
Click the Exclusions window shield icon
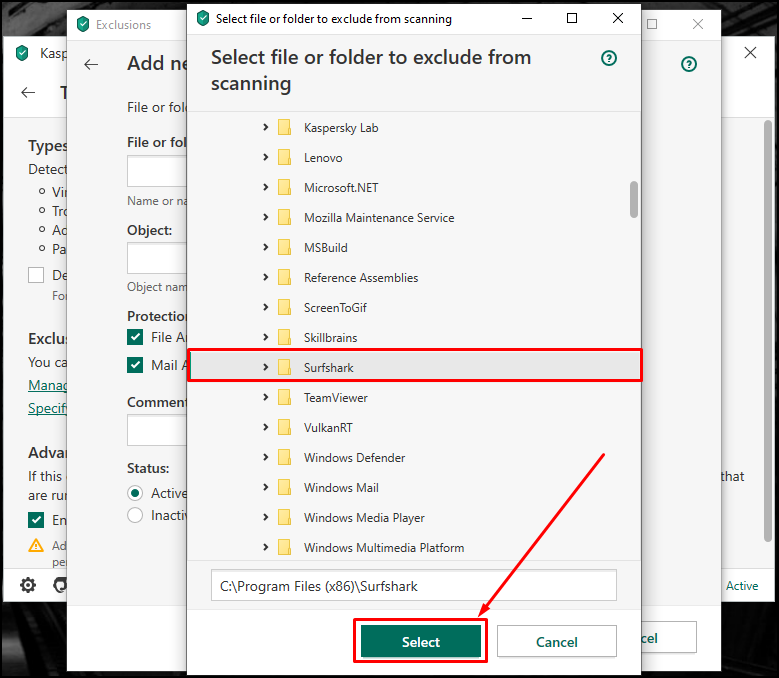[x=83, y=24]
